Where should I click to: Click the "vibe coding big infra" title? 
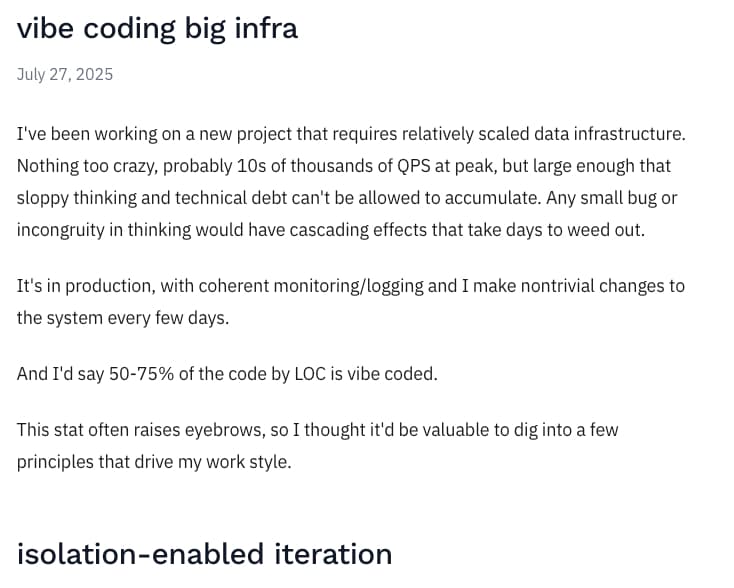tap(157, 28)
